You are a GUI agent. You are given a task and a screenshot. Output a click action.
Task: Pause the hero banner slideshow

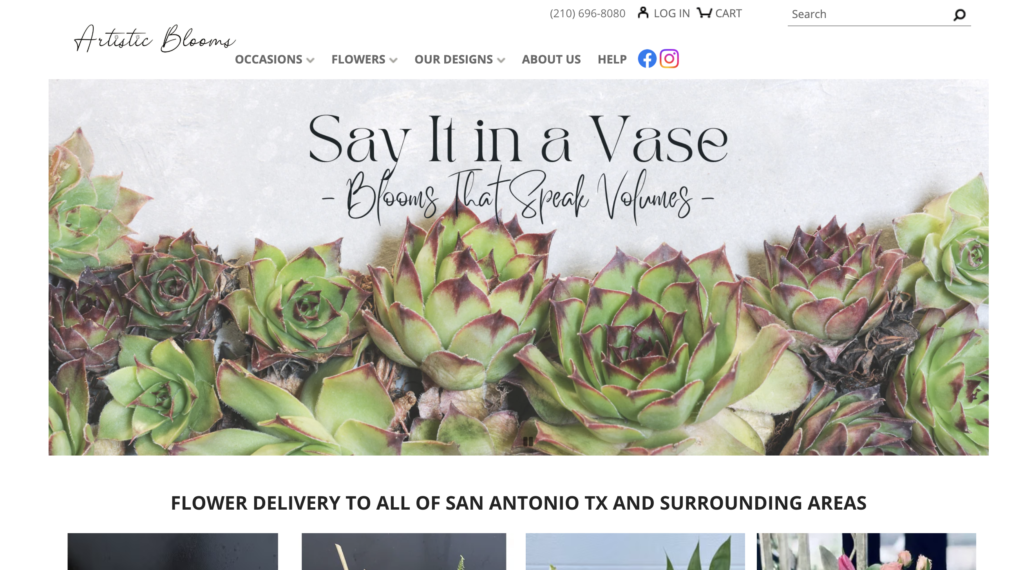[x=528, y=442]
